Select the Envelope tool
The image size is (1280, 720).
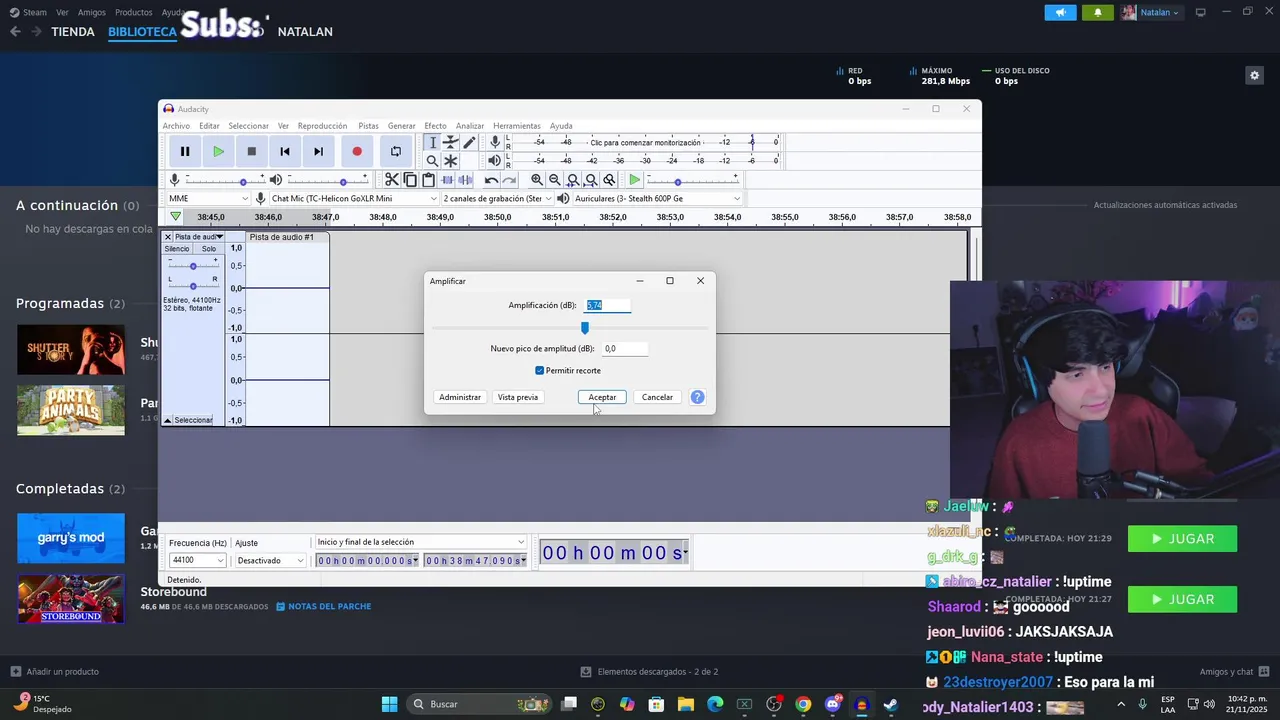tap(451, 143)
